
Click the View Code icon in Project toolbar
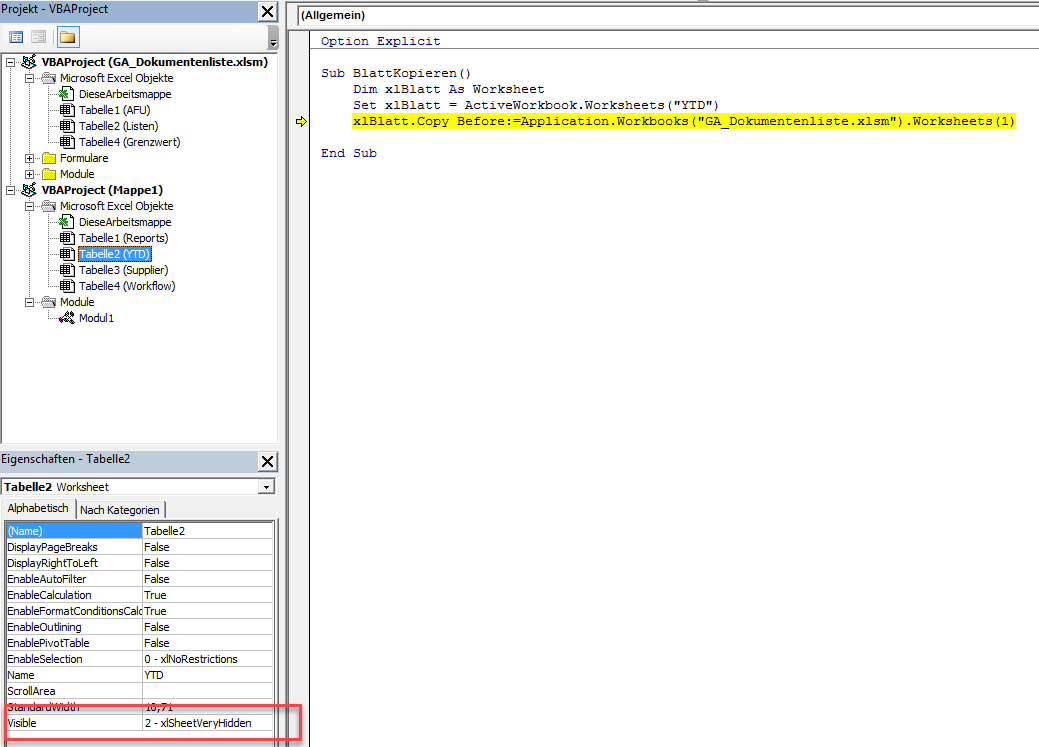click(x=16, y=37)
